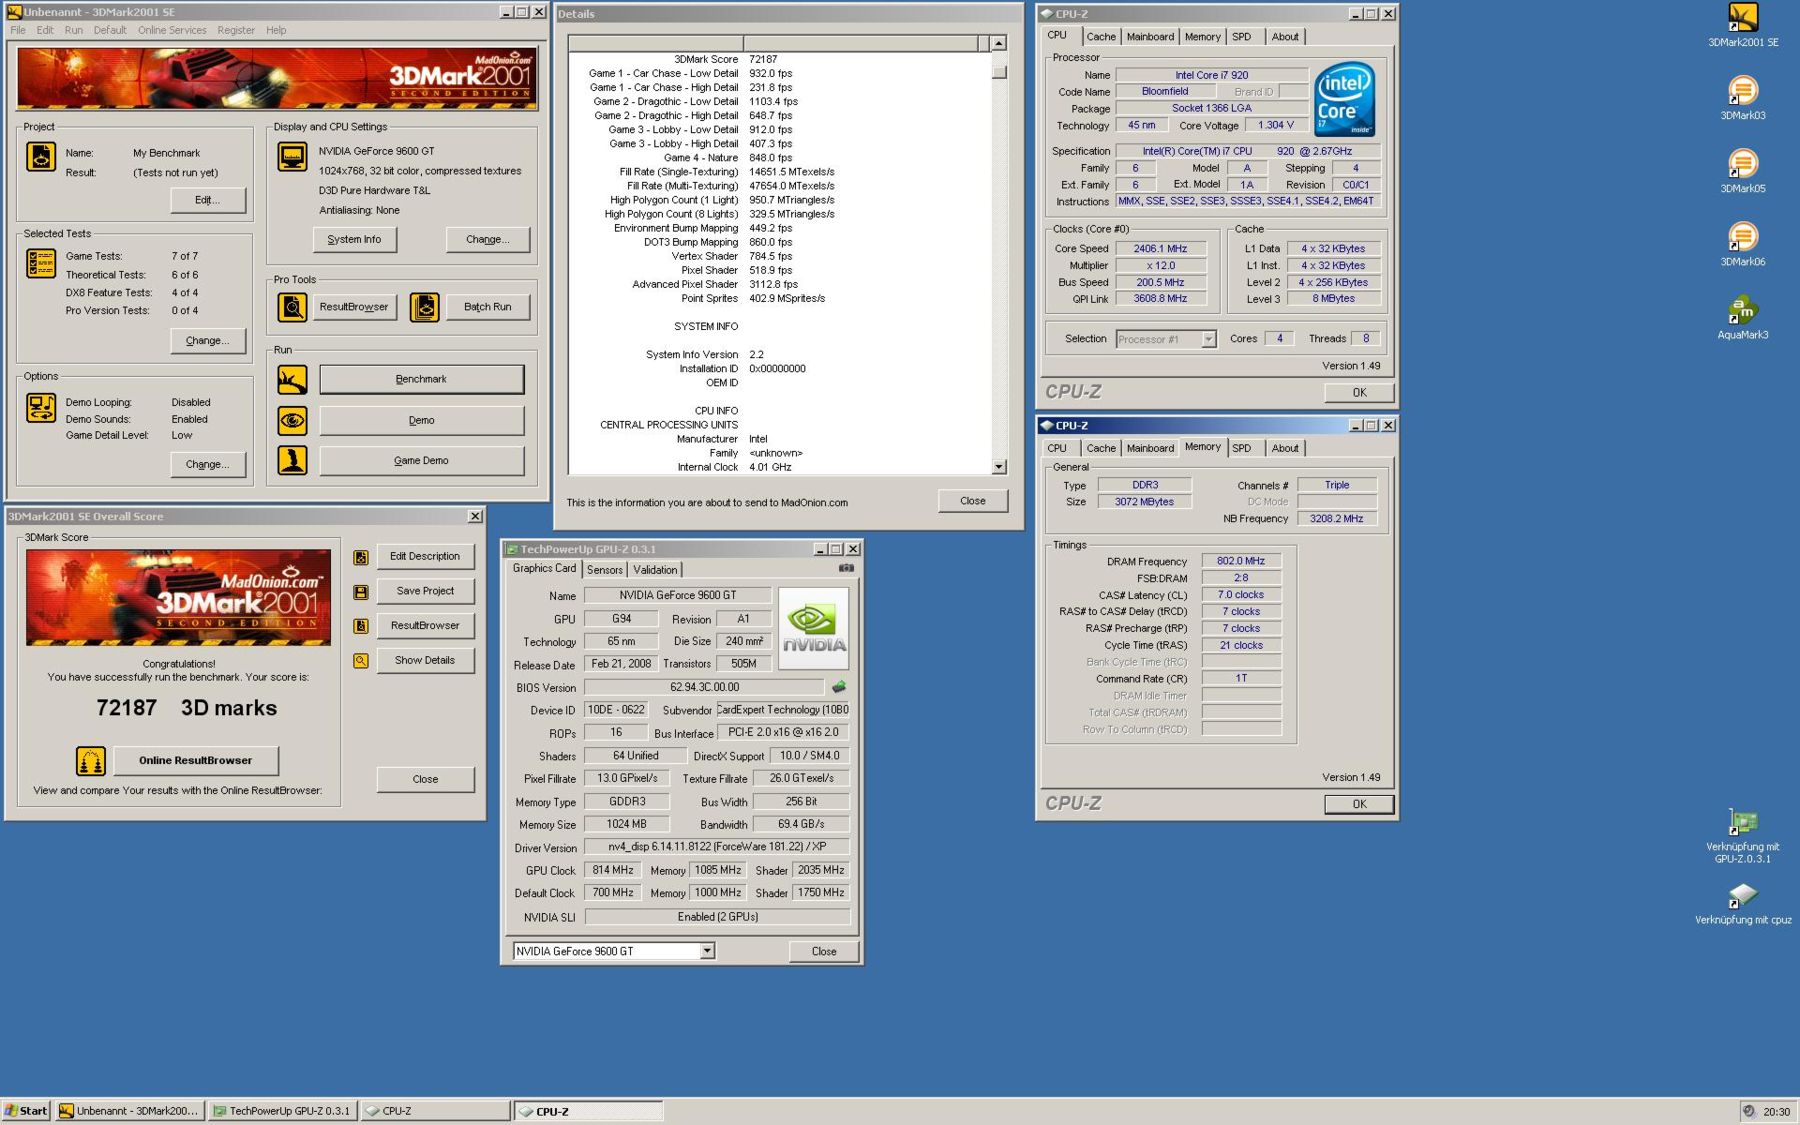Click the Online ResultBrowser button
This screenshot has width=1800, height=1125.
195,760
